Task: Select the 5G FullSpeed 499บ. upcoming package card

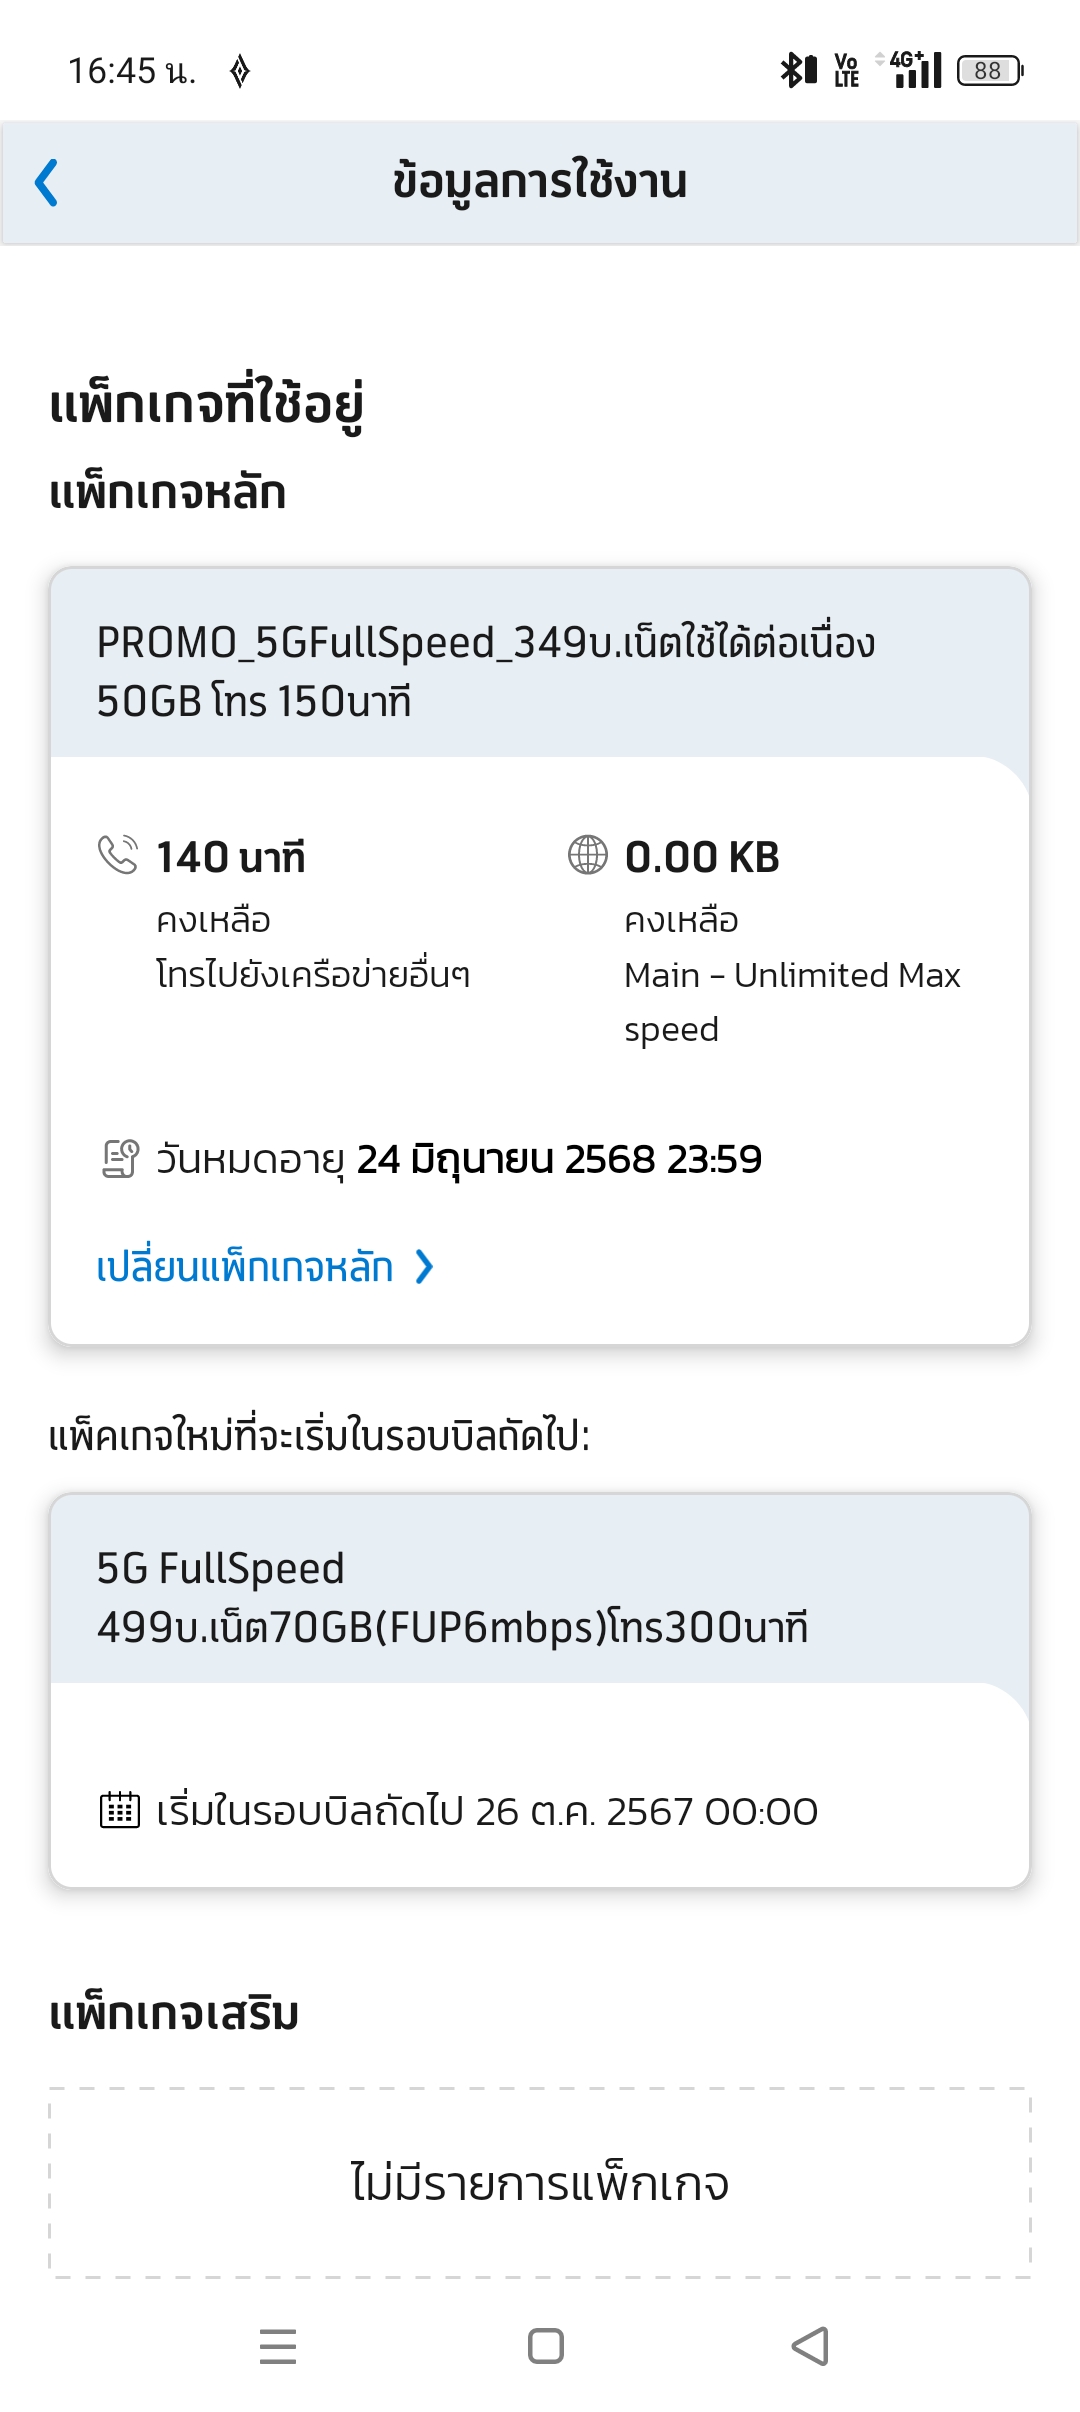Action: (x=540, y=1690)
